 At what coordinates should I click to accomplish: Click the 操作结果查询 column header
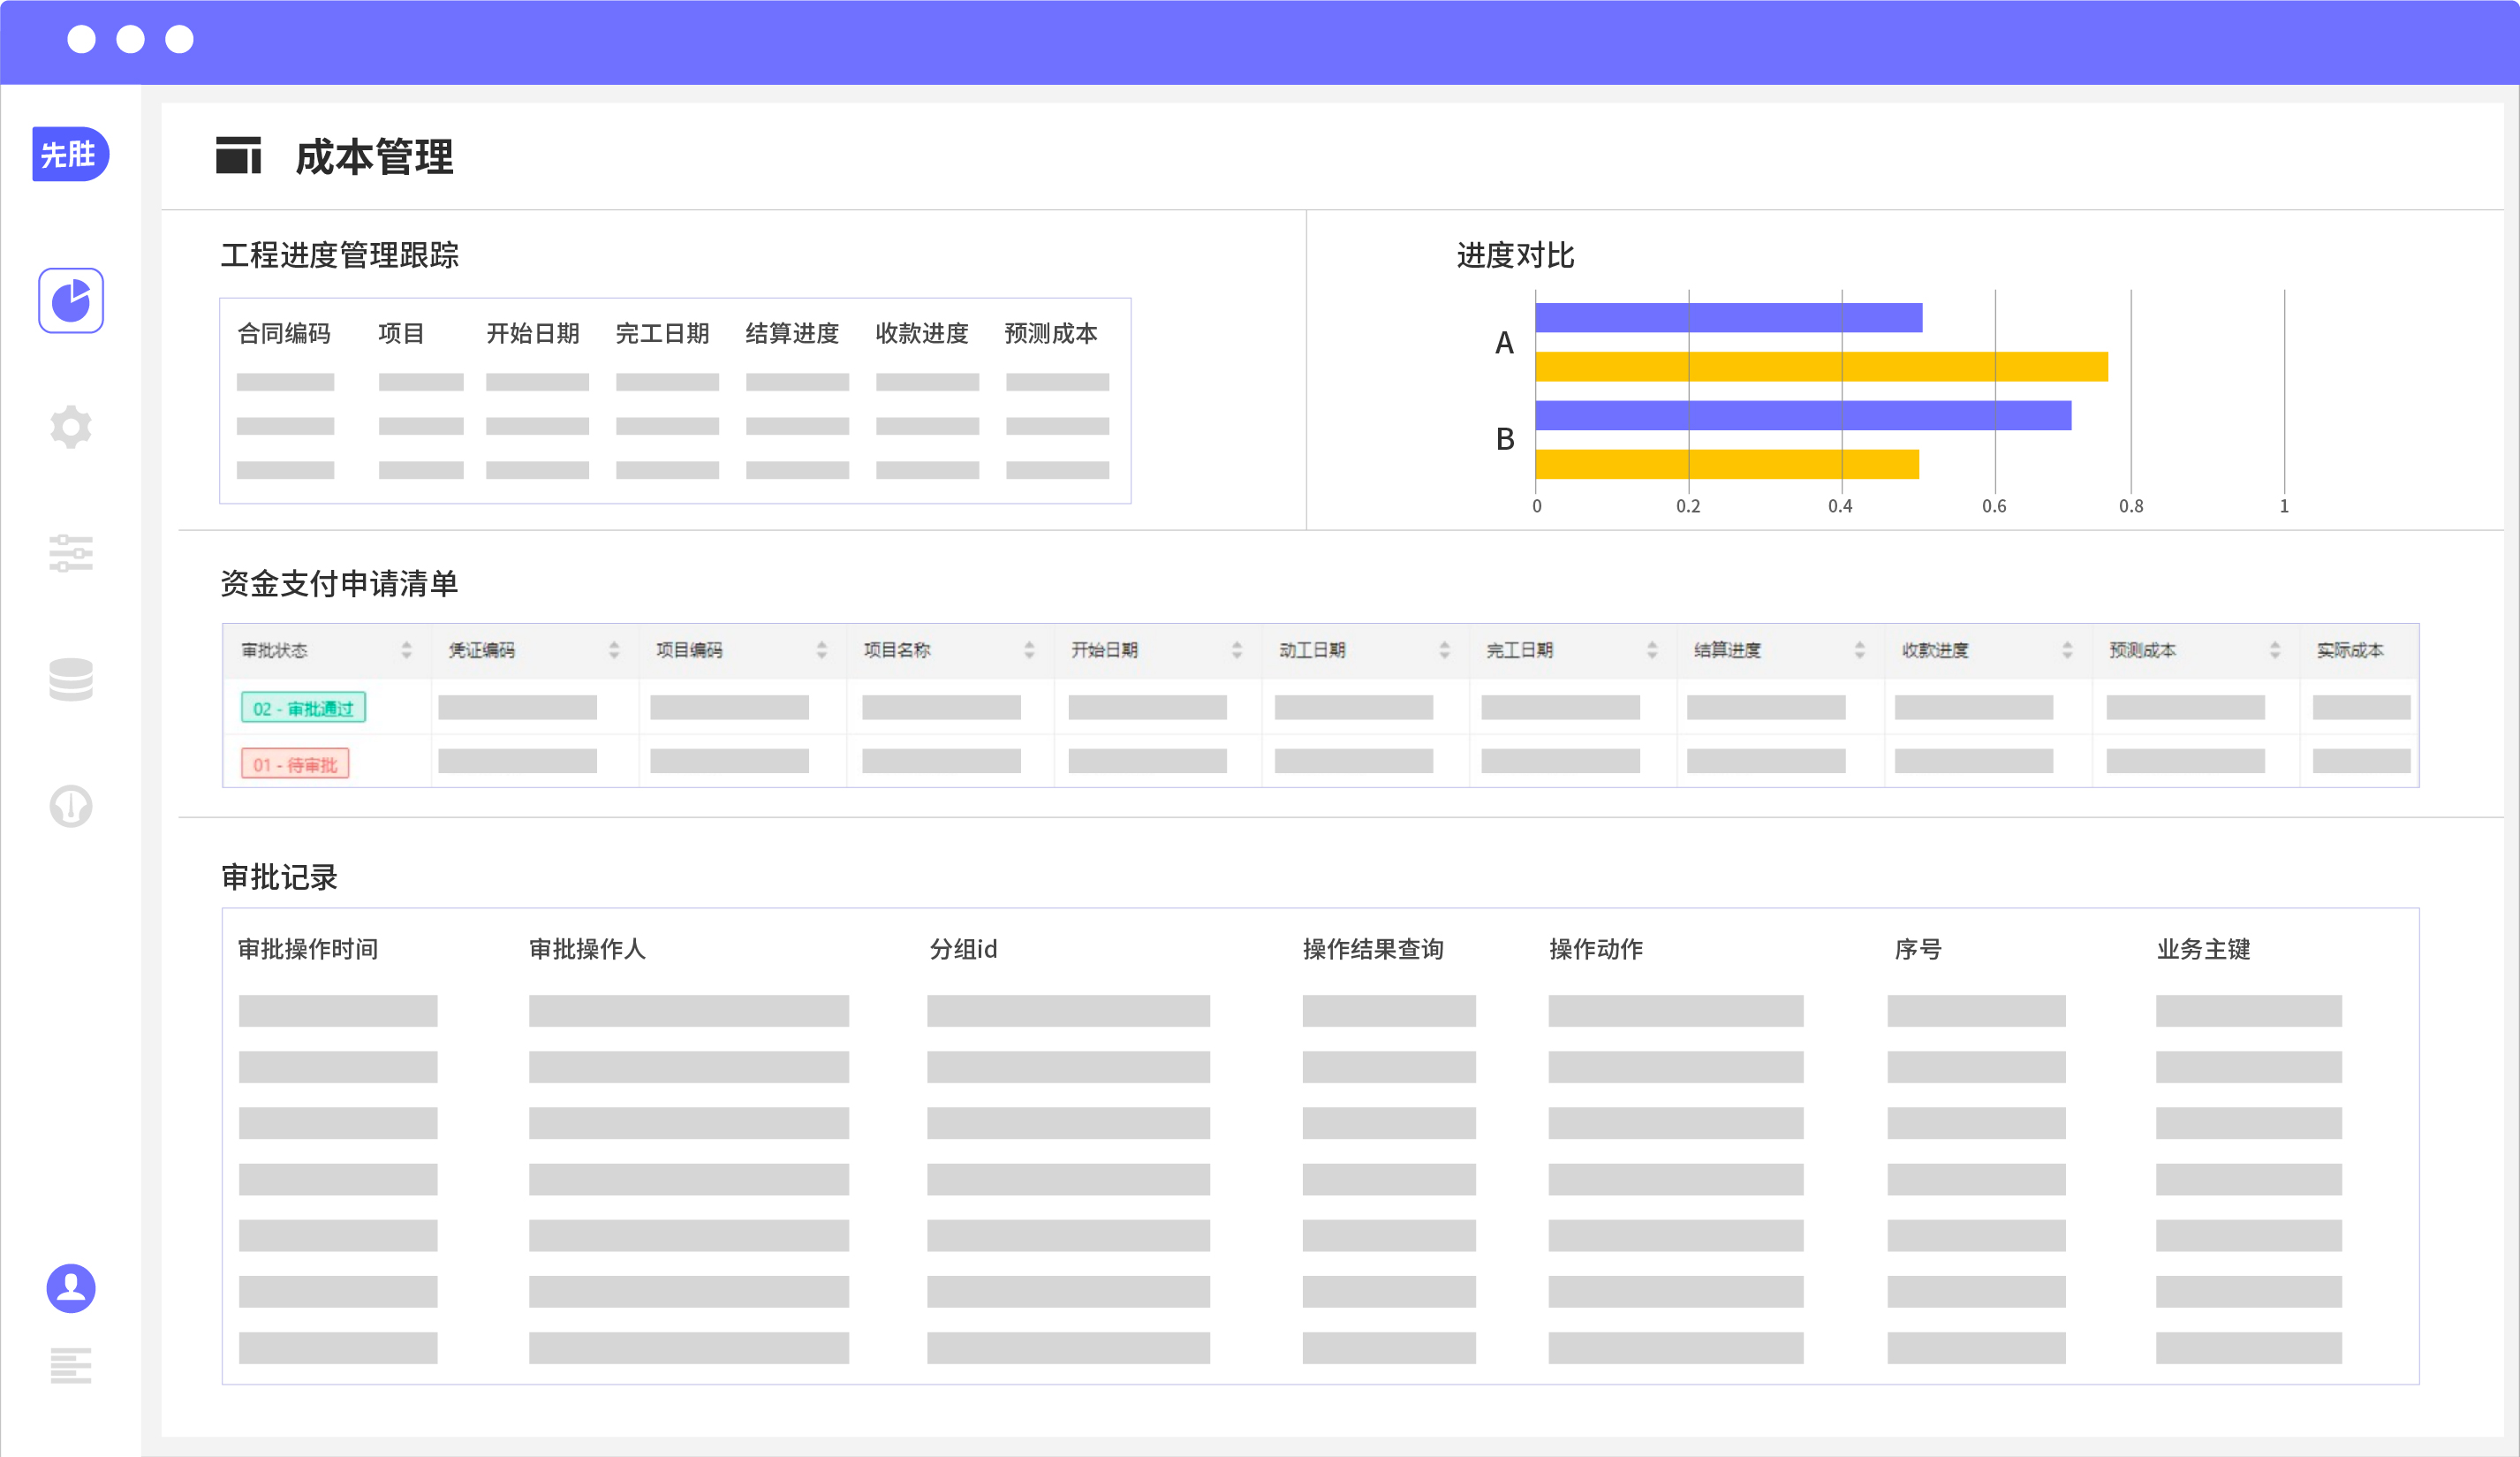pyautogui.click(x=1373, y=949)
